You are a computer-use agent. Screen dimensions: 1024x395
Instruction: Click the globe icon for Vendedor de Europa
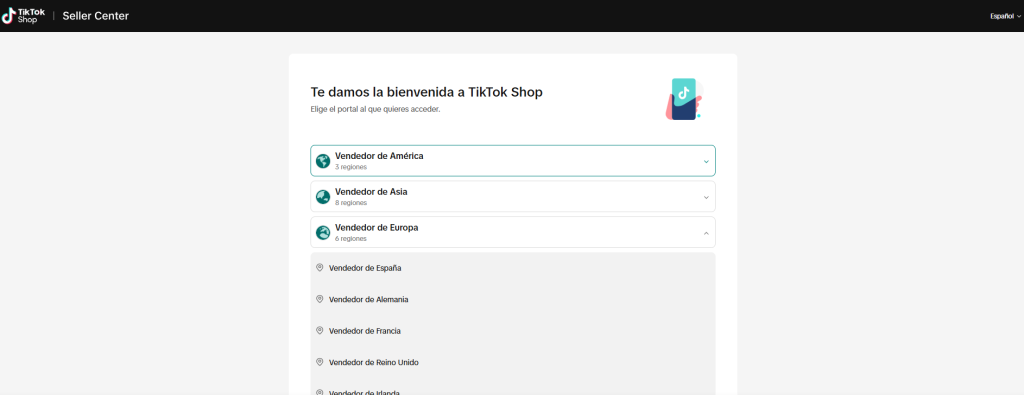(323, 232)
